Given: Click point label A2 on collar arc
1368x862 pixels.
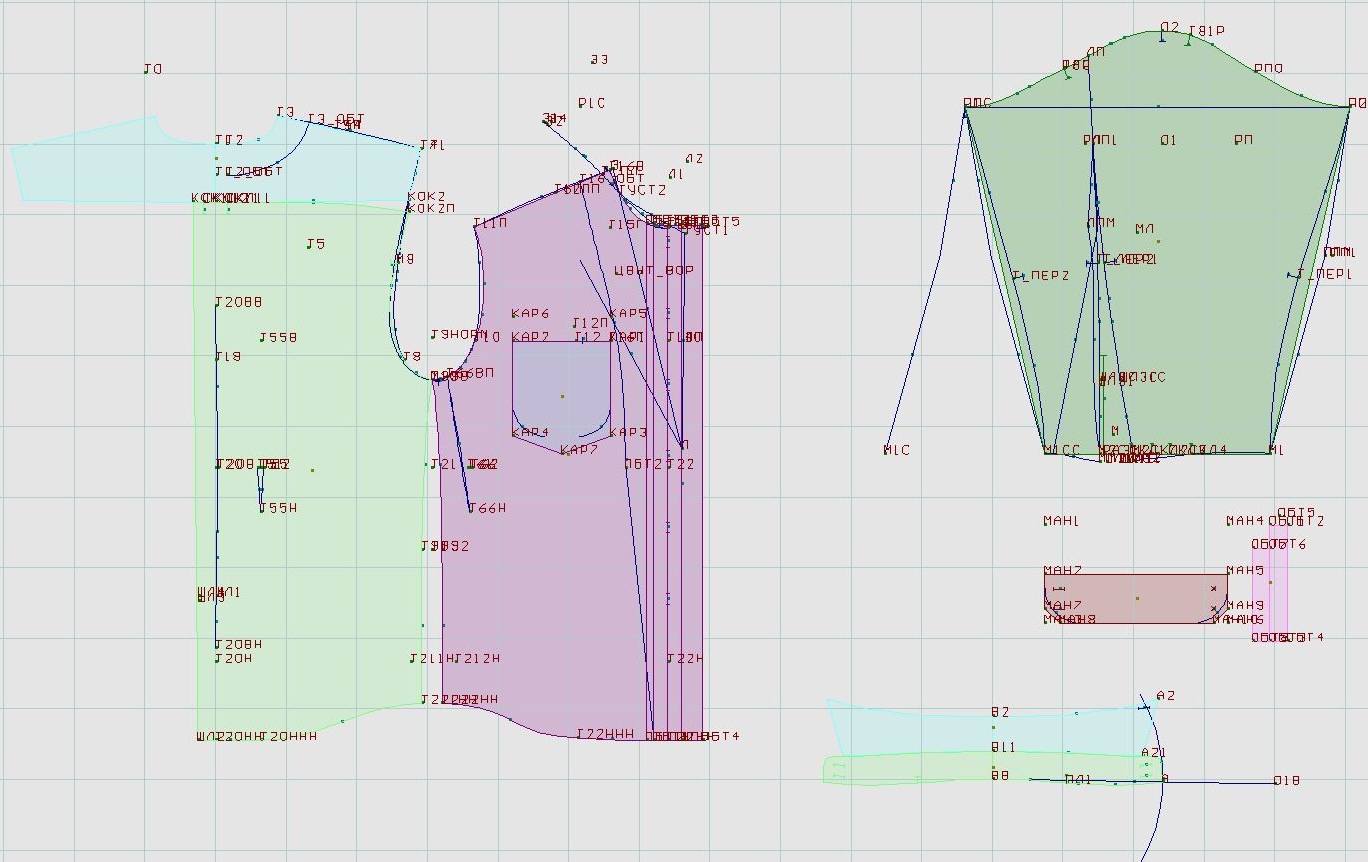Looking at the screenshot, I should point(1165,695).
